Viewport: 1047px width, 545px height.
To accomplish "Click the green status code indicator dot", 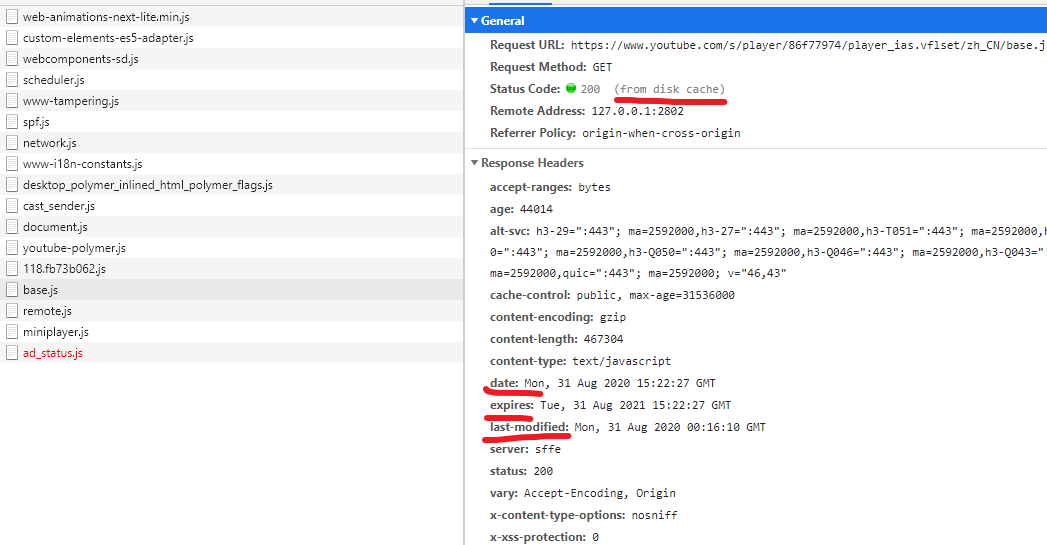I will (x=571, y=89).
